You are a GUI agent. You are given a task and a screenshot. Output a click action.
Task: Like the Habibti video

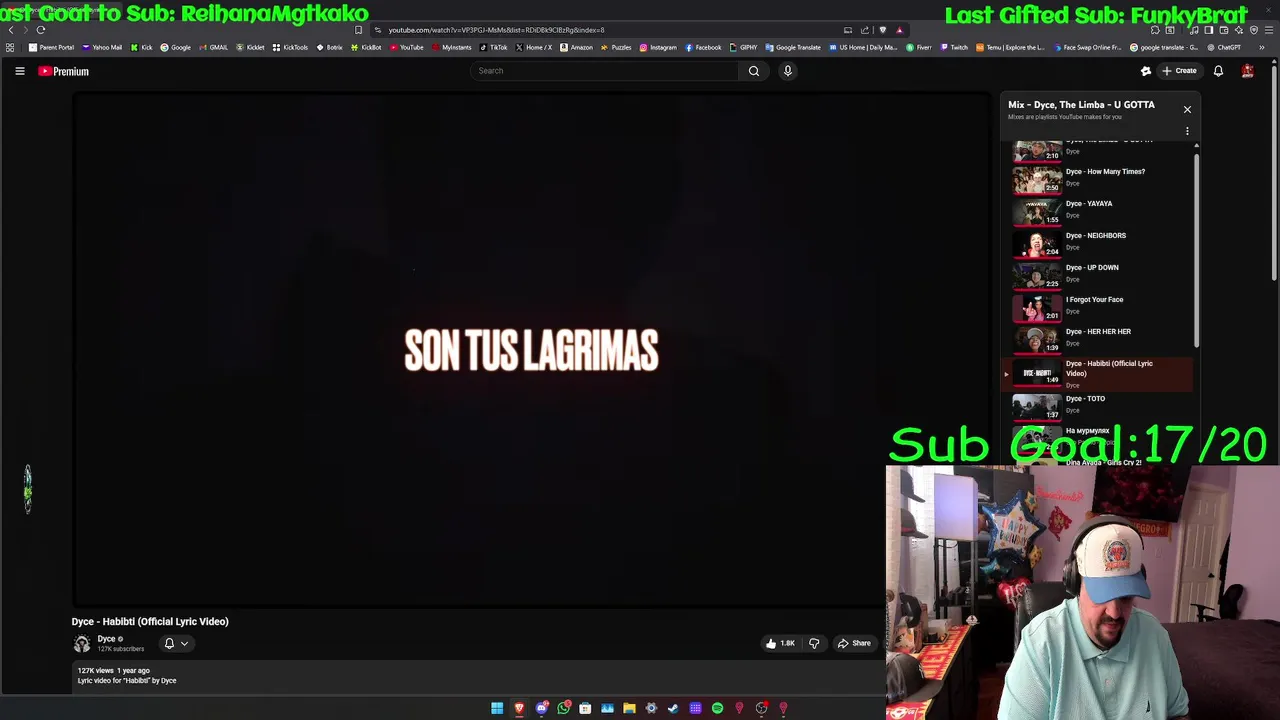pyautogui.click(x=780, y=643)
